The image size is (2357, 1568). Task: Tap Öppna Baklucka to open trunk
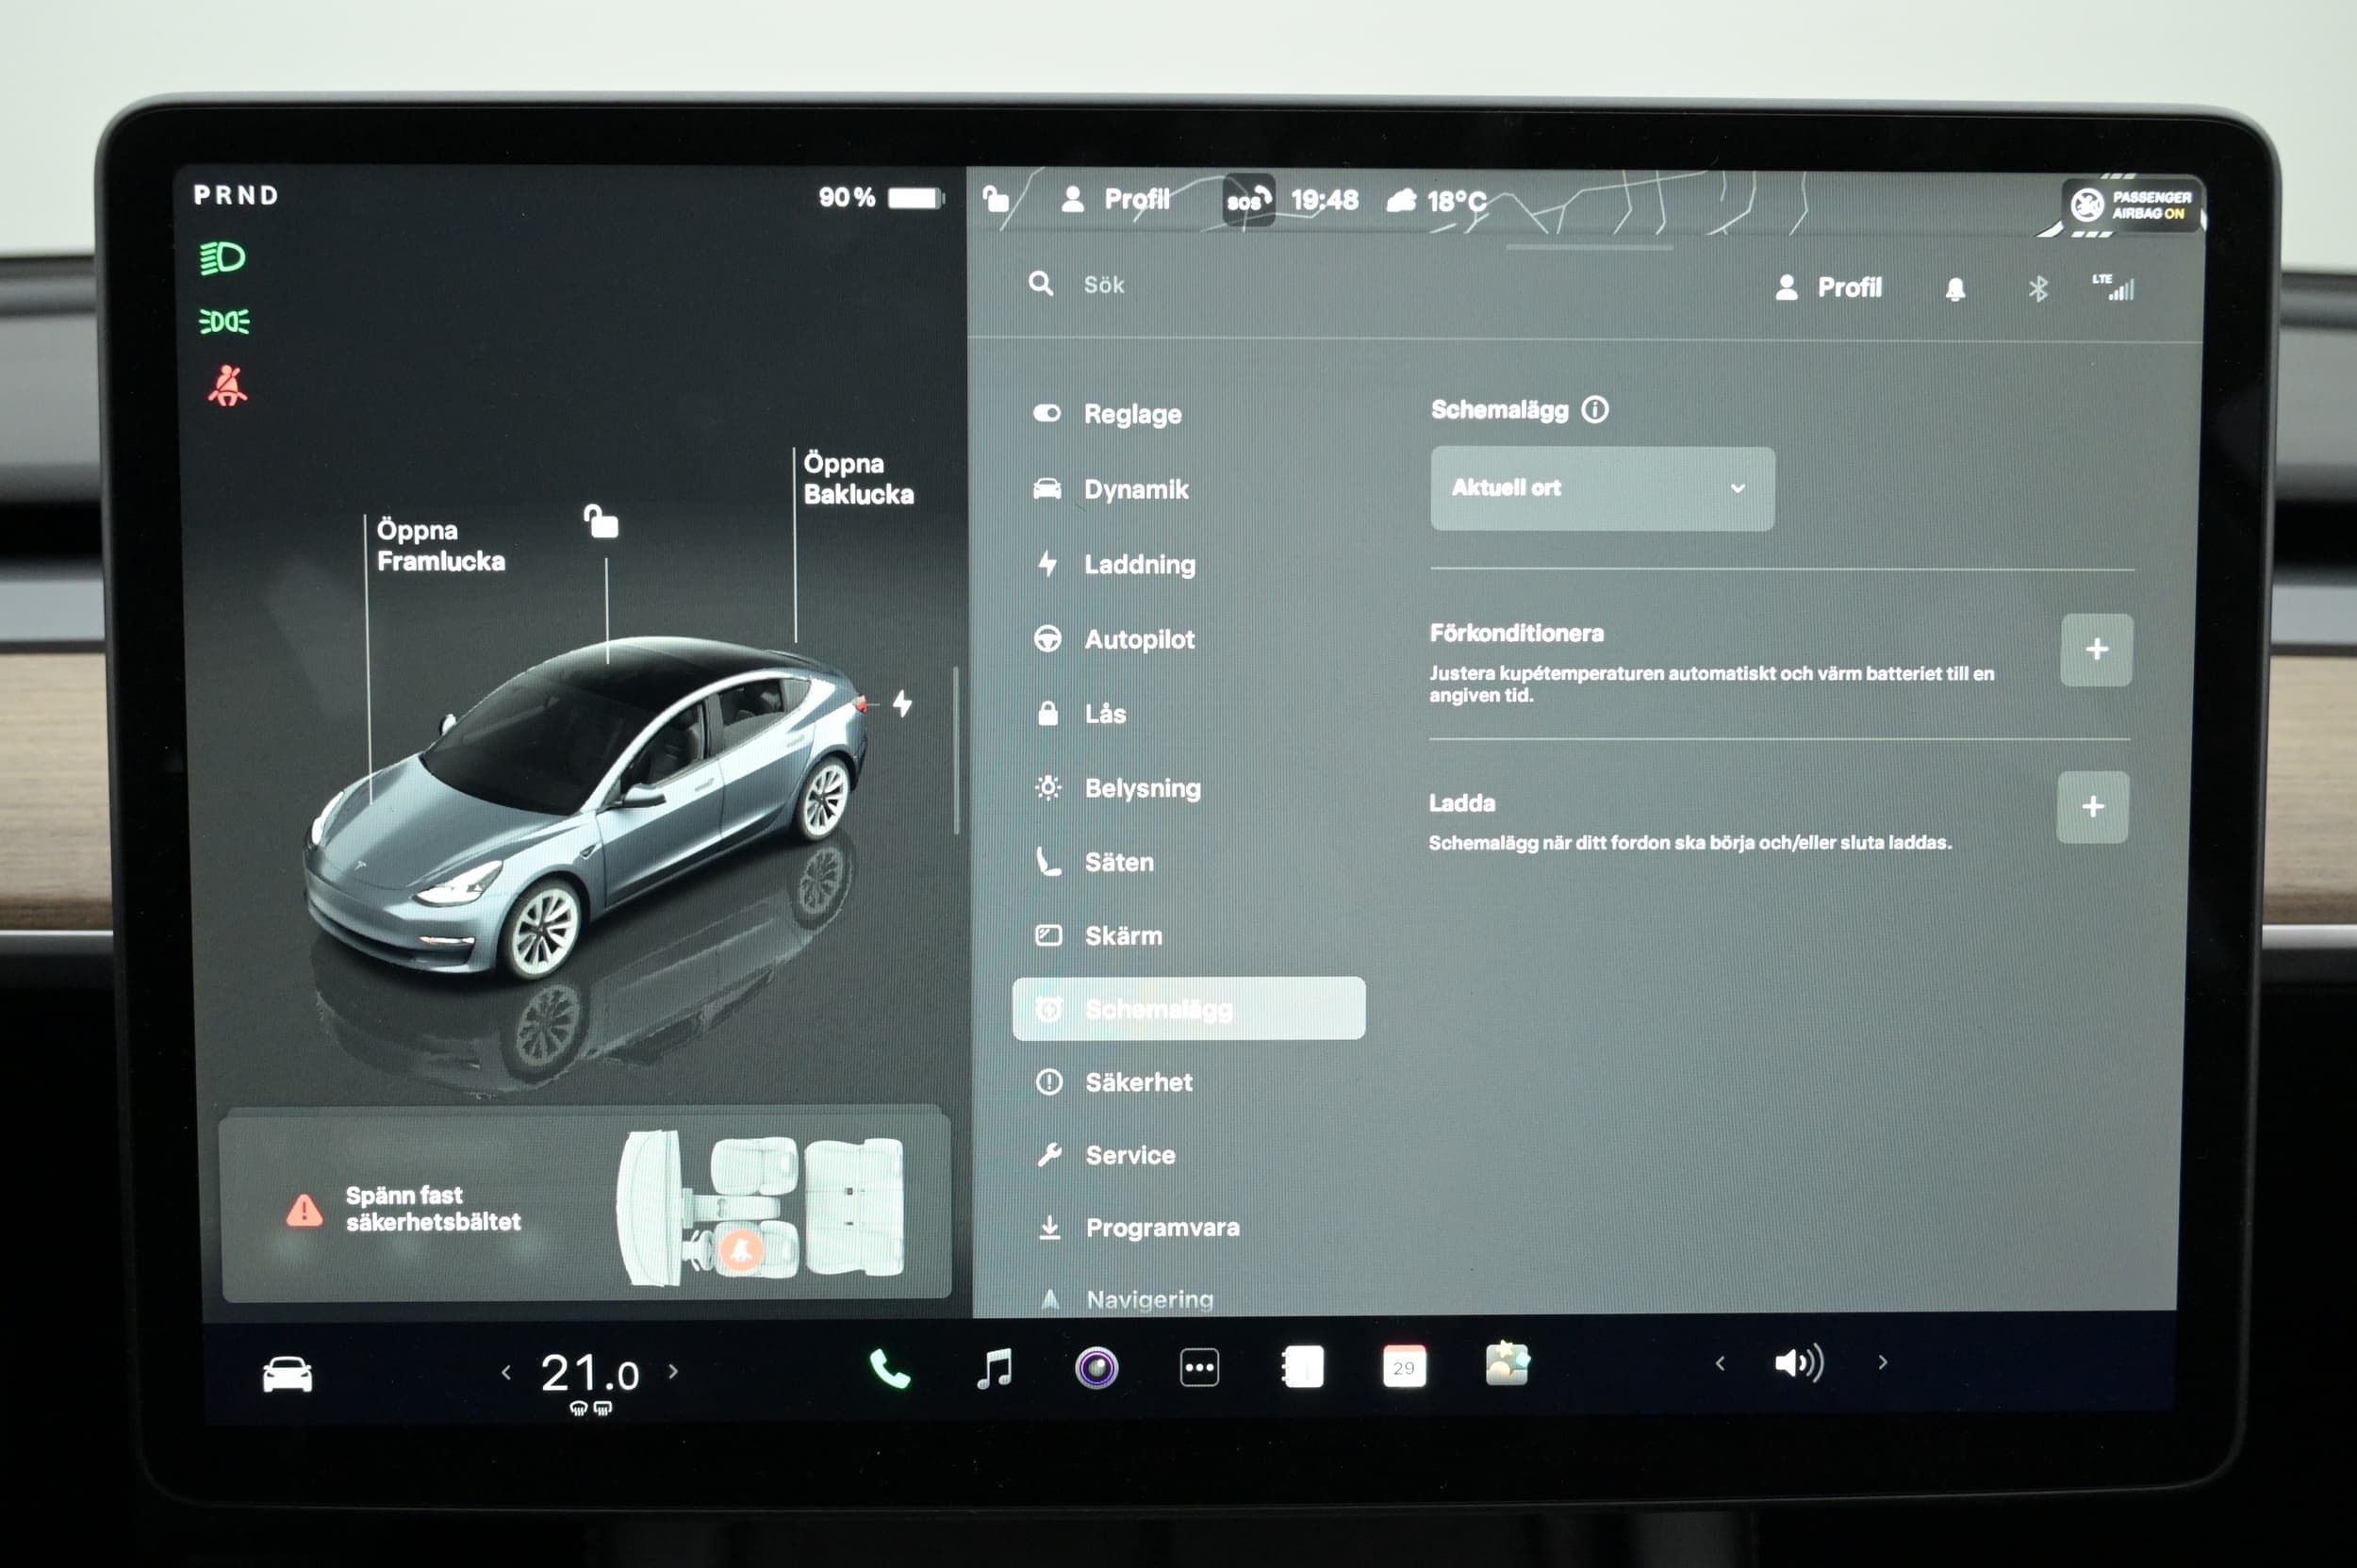(858, 479)
